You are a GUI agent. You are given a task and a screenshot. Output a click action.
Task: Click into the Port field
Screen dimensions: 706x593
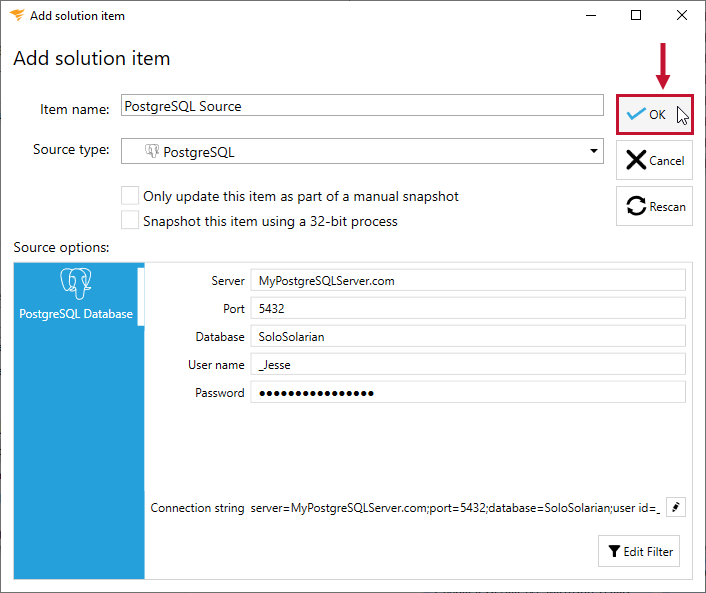pyautogui.click(x=468, y=308)
